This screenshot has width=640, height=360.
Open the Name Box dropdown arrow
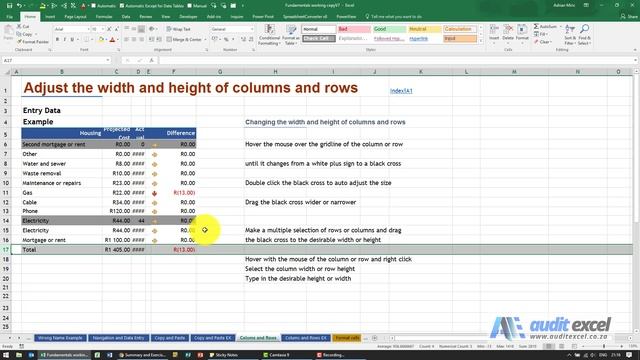point(108,60)
